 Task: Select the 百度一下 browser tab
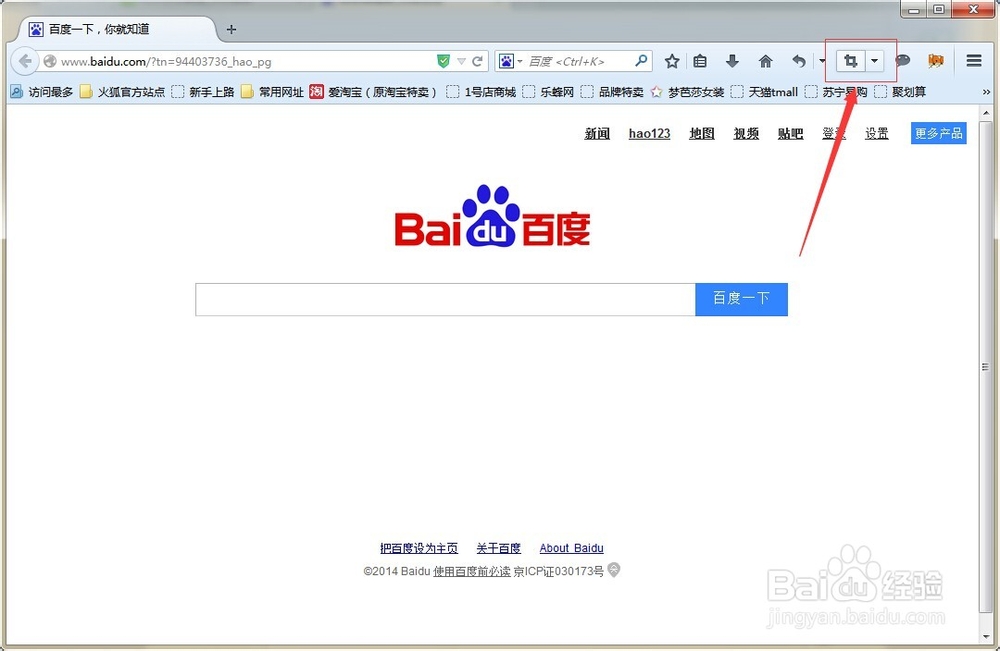(117, 29)
